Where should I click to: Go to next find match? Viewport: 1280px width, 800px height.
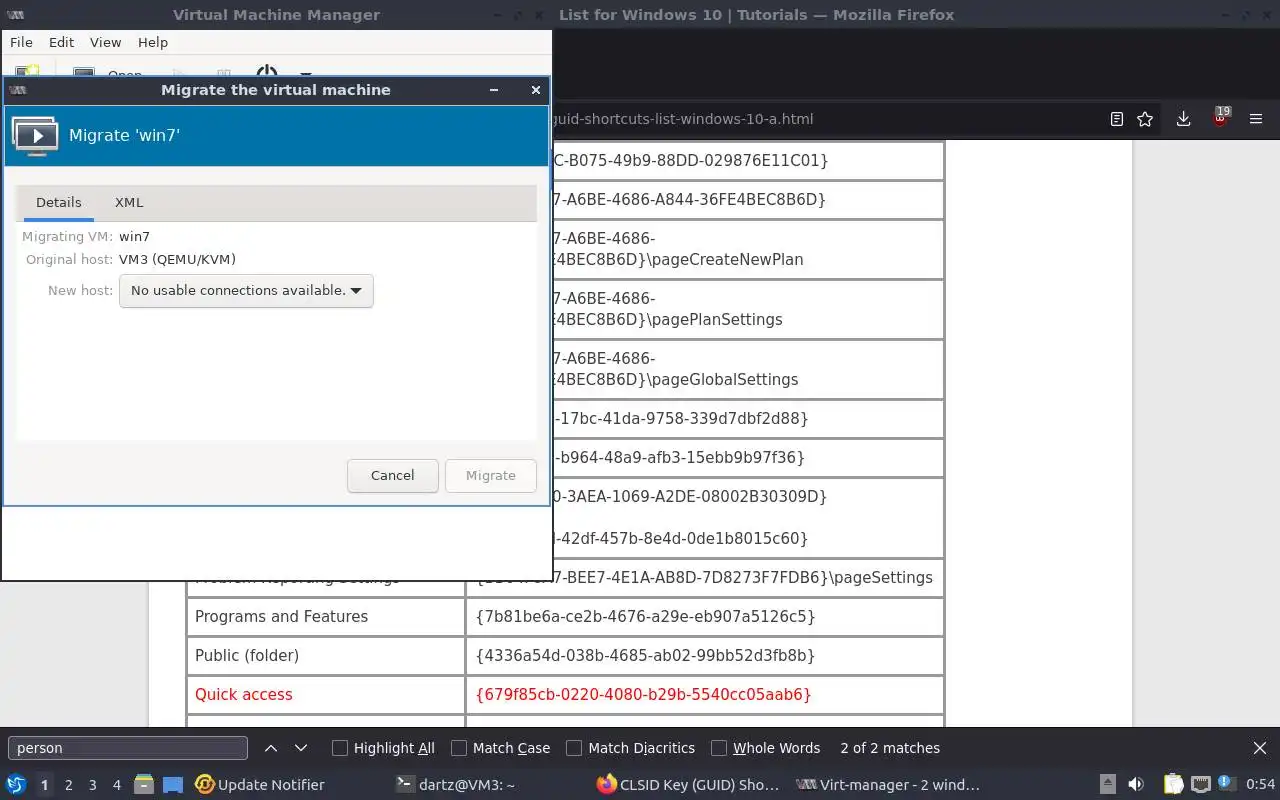click(x=301, y=748)
